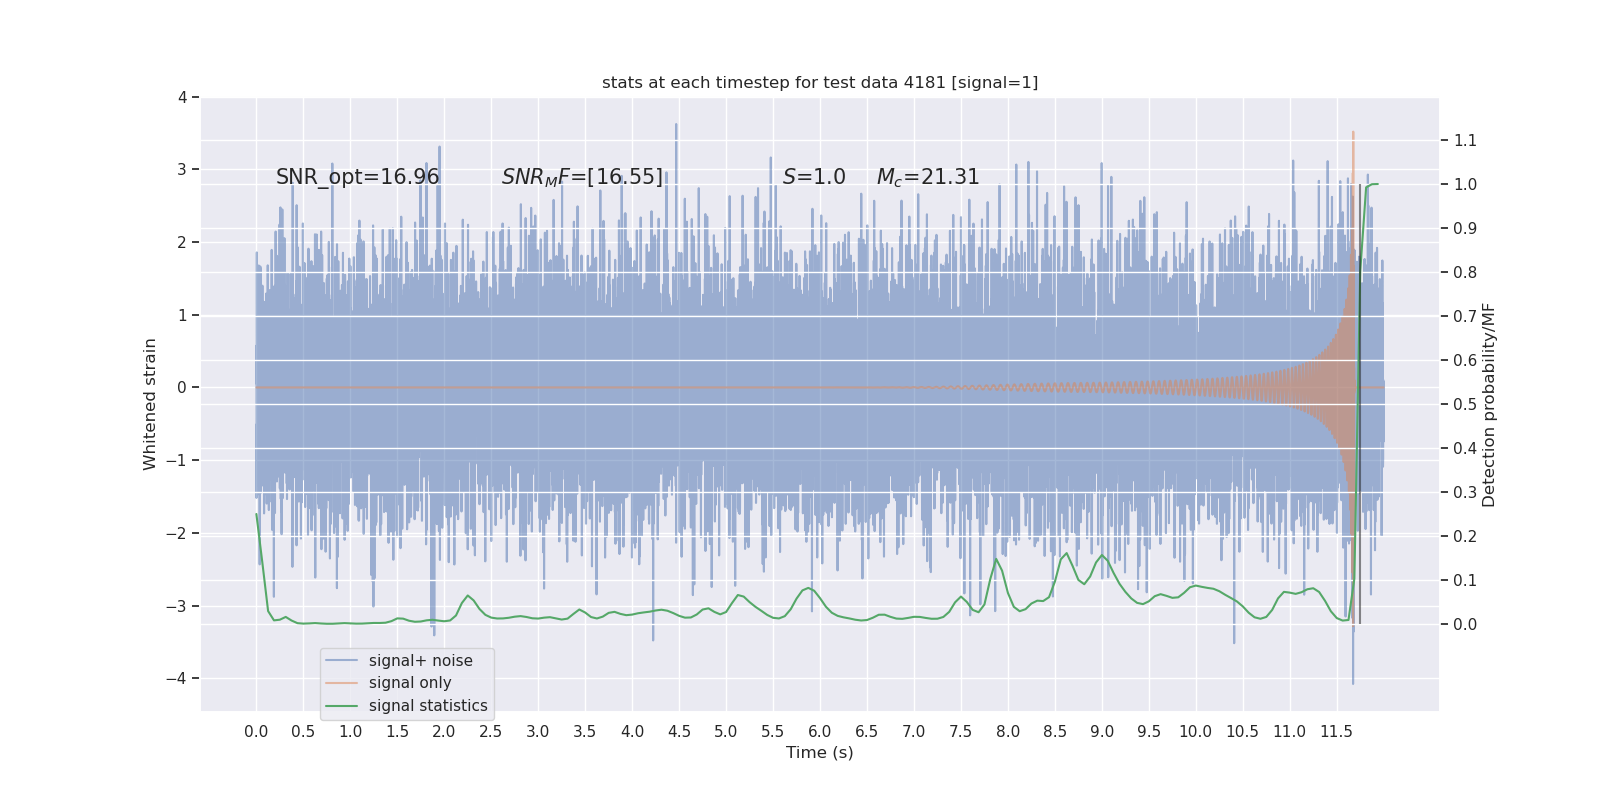Image resolution: width=1600 pixels, height=800 pixels.
Task: Click the 11.5 tick on time axis
Action: pyautogui.click(x=1336, y=731)
